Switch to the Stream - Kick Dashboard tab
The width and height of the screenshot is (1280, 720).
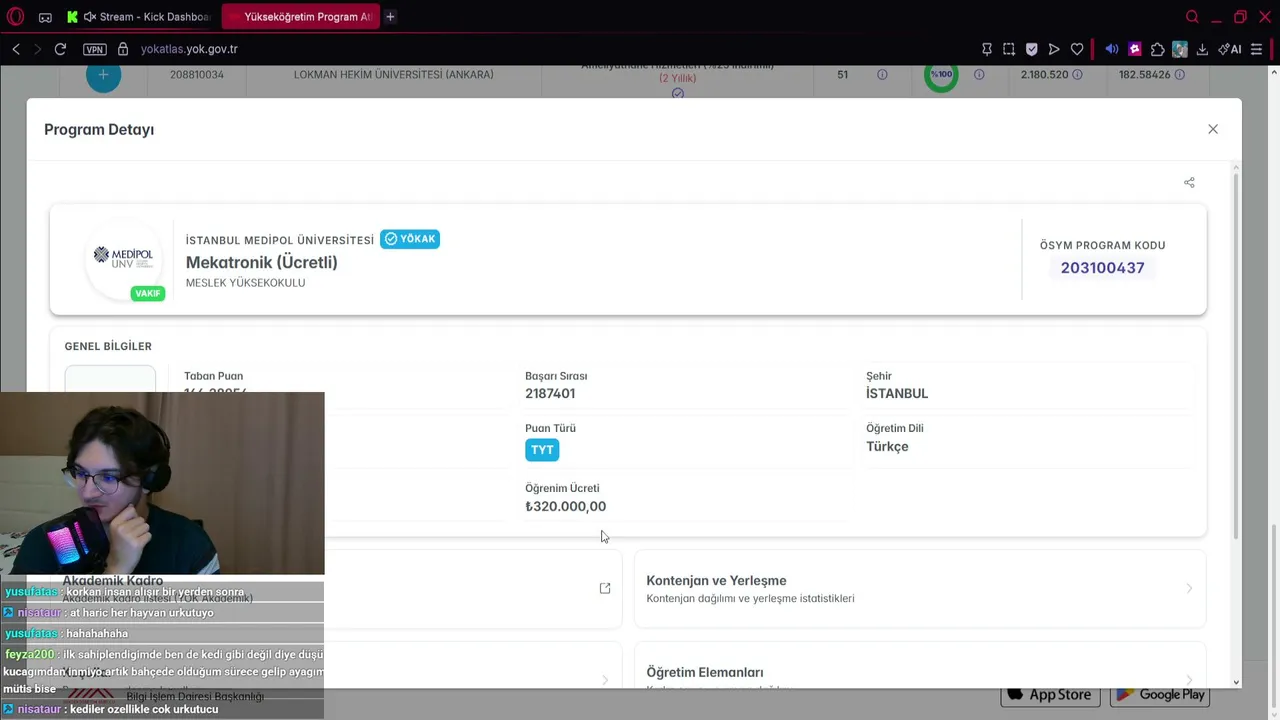(x=140, y=17)
